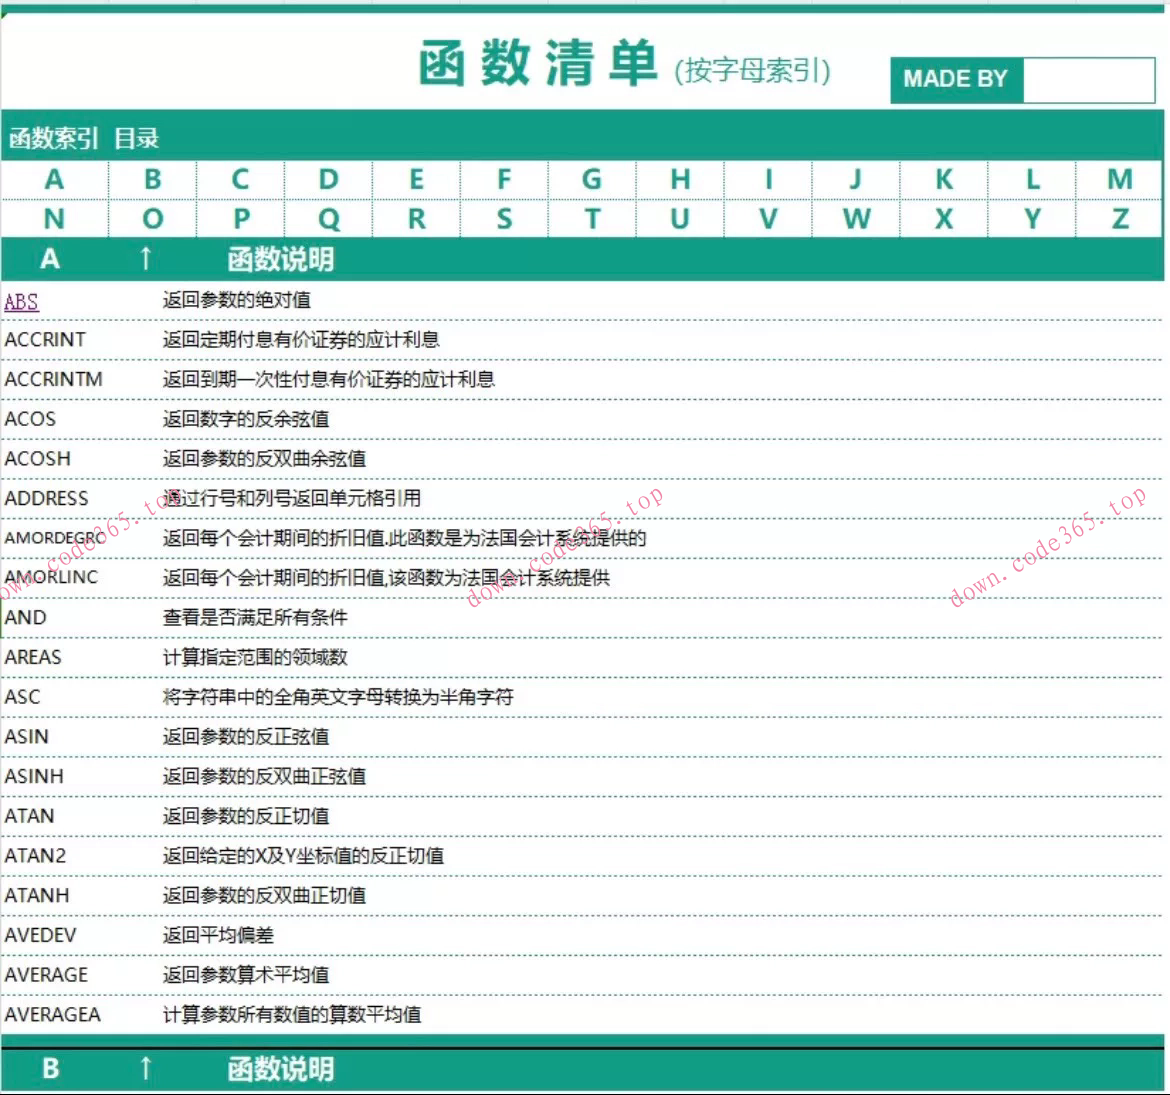The image size is (1170, 1095).
Task: Navigate to letter Z functions
Action: click(x=1119, y=219)
